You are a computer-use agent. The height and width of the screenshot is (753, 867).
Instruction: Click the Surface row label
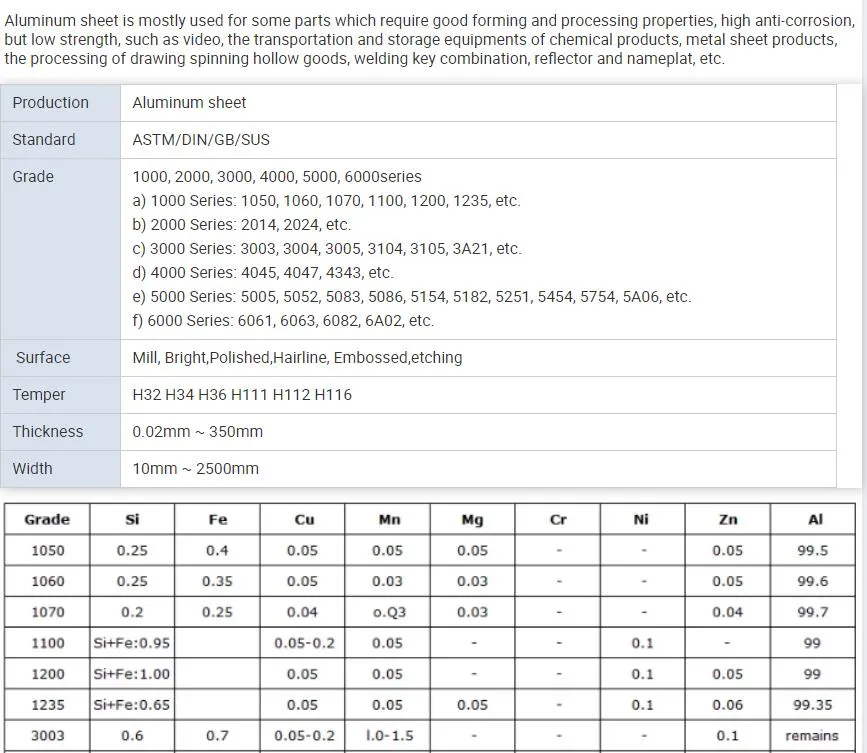[x=41, y=357]
